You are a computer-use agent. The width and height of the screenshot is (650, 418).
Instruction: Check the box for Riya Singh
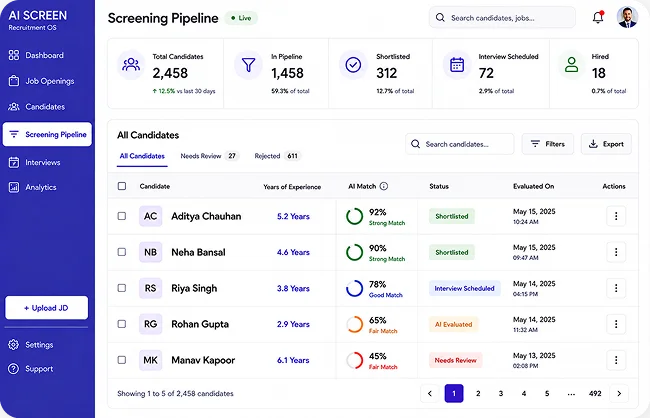point(122,288)
